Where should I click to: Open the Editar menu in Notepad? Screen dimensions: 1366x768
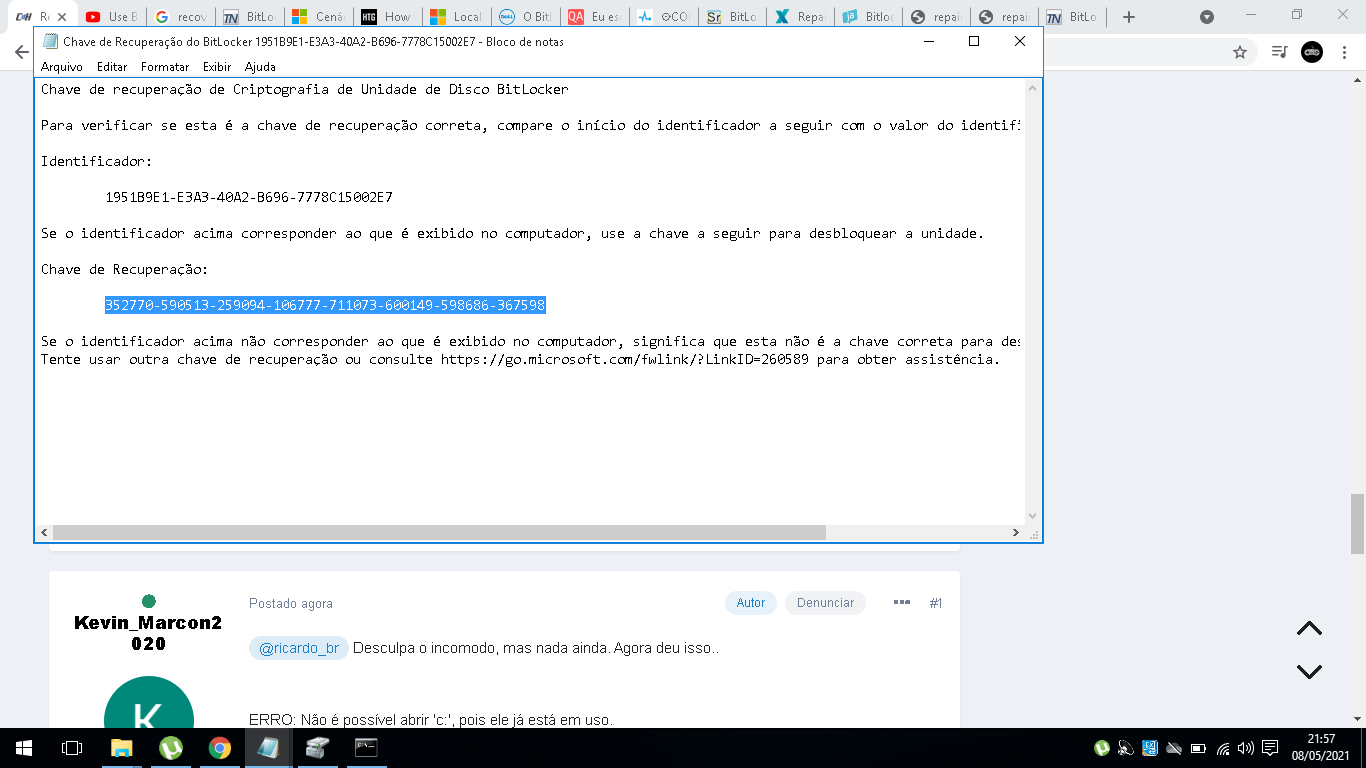pos(112,67)
